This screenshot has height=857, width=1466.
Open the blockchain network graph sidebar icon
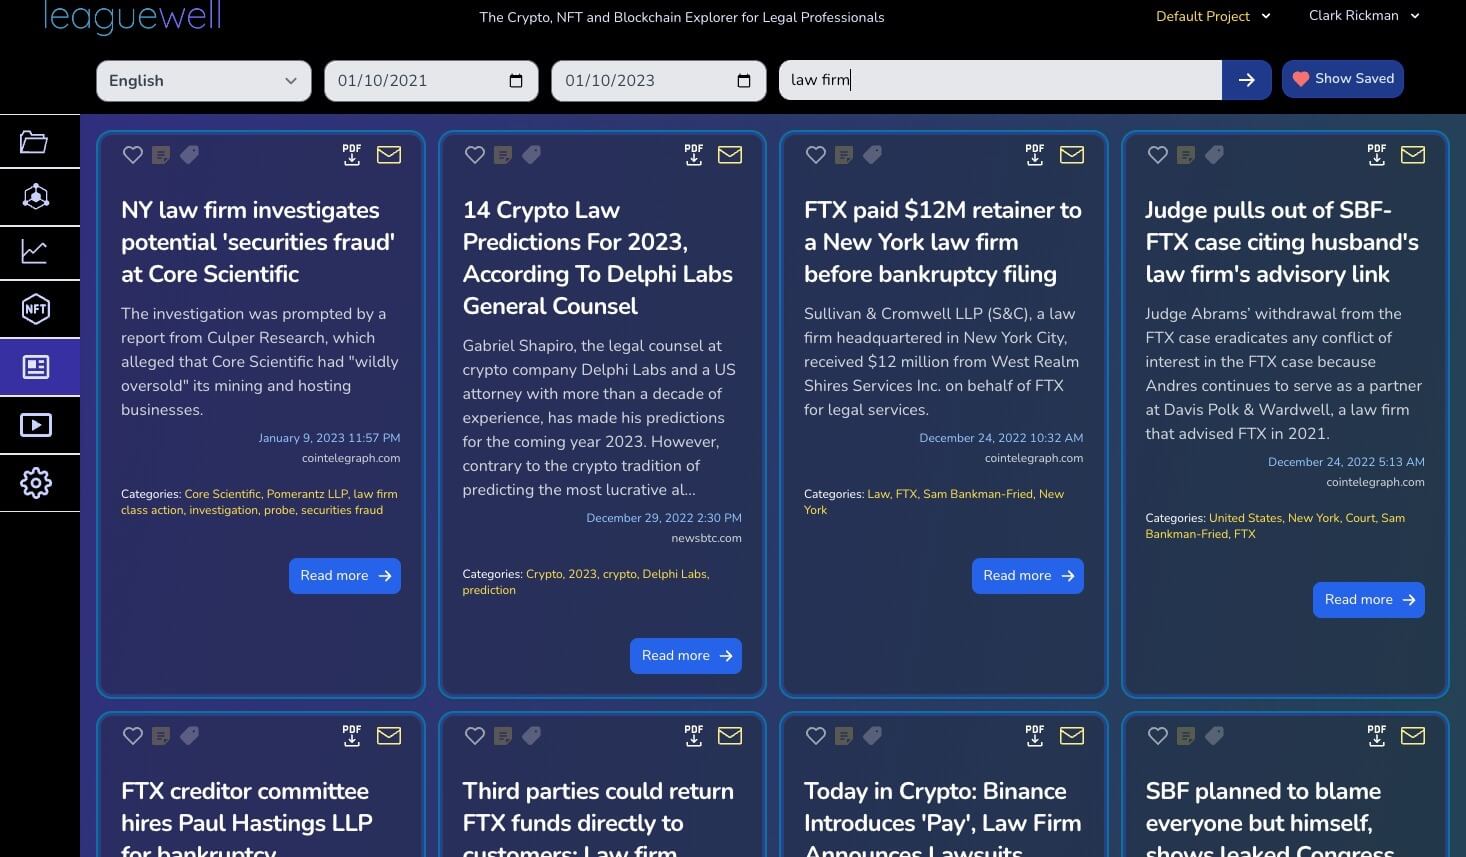coord(35,196)
